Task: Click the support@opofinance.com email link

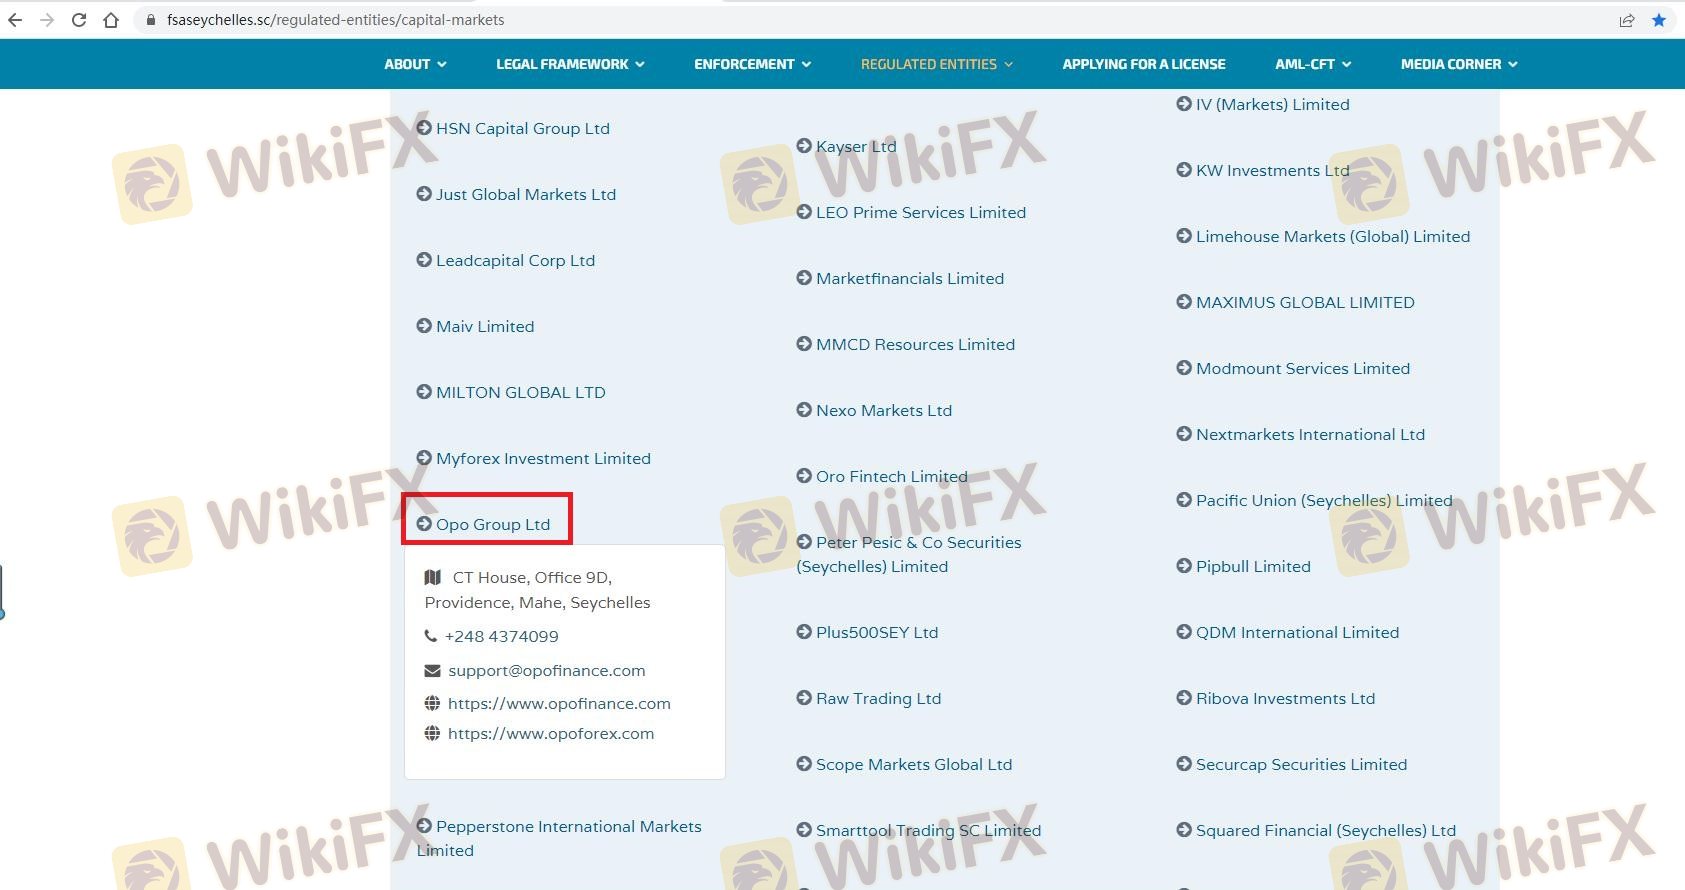Action: pyautogui.click(x=547, y=670)
